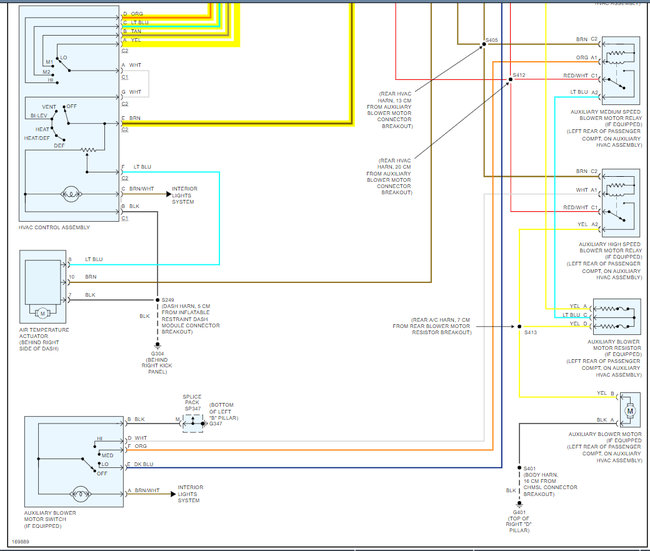Viewport: 650px width, 551px height.
Task: Click the DEF mode position label
Action: [x=59, y=146]
